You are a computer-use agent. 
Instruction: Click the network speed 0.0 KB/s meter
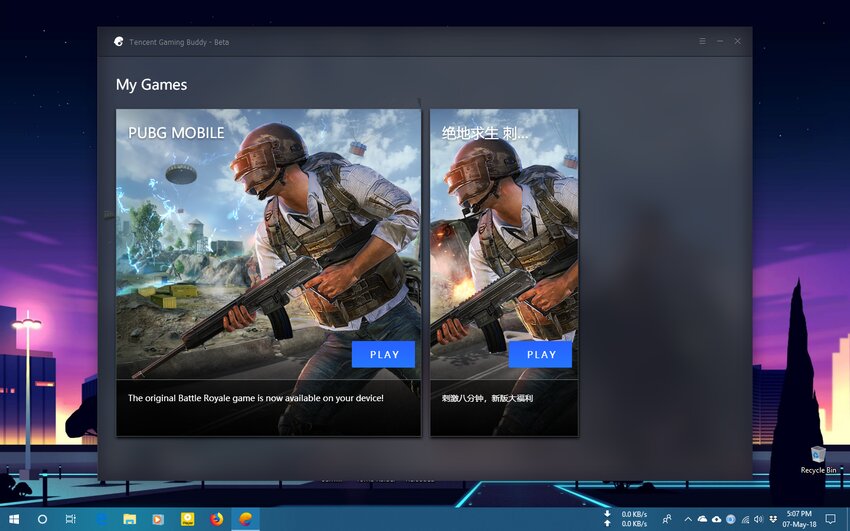(626, 519)
